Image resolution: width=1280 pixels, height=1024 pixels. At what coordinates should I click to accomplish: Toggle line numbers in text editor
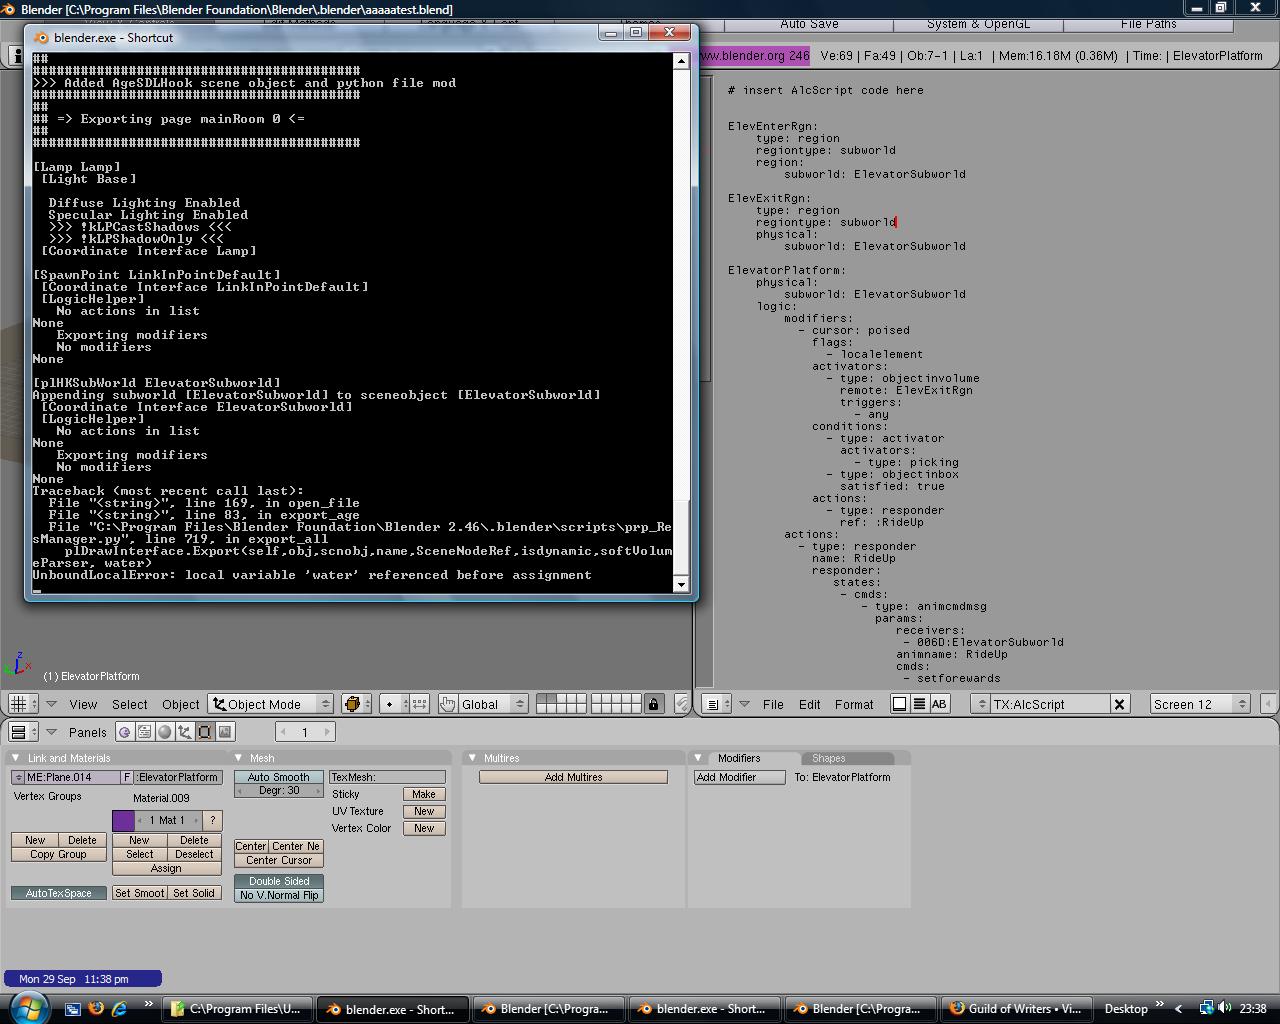click(919, 704)
